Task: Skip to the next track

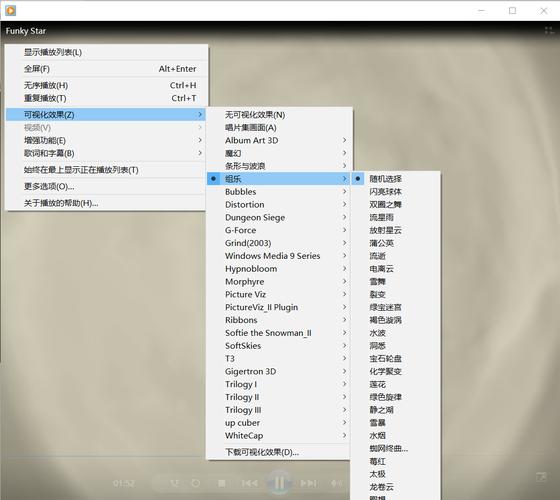Action: click(x=308, y=483)
